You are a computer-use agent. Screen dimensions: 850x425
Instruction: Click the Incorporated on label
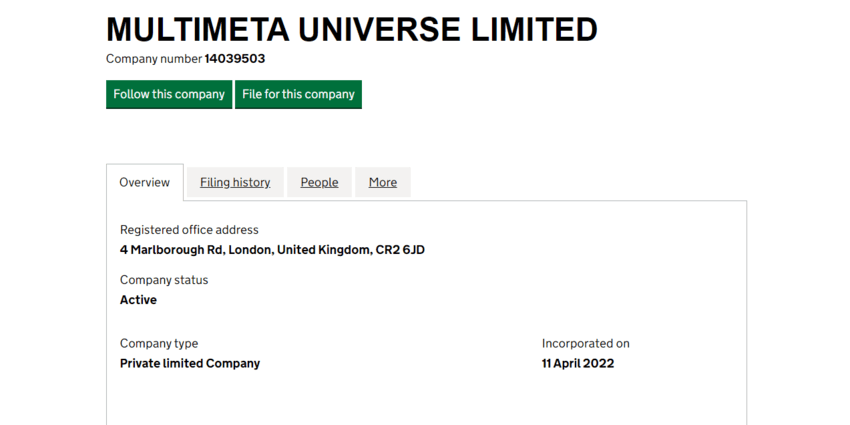586,343
